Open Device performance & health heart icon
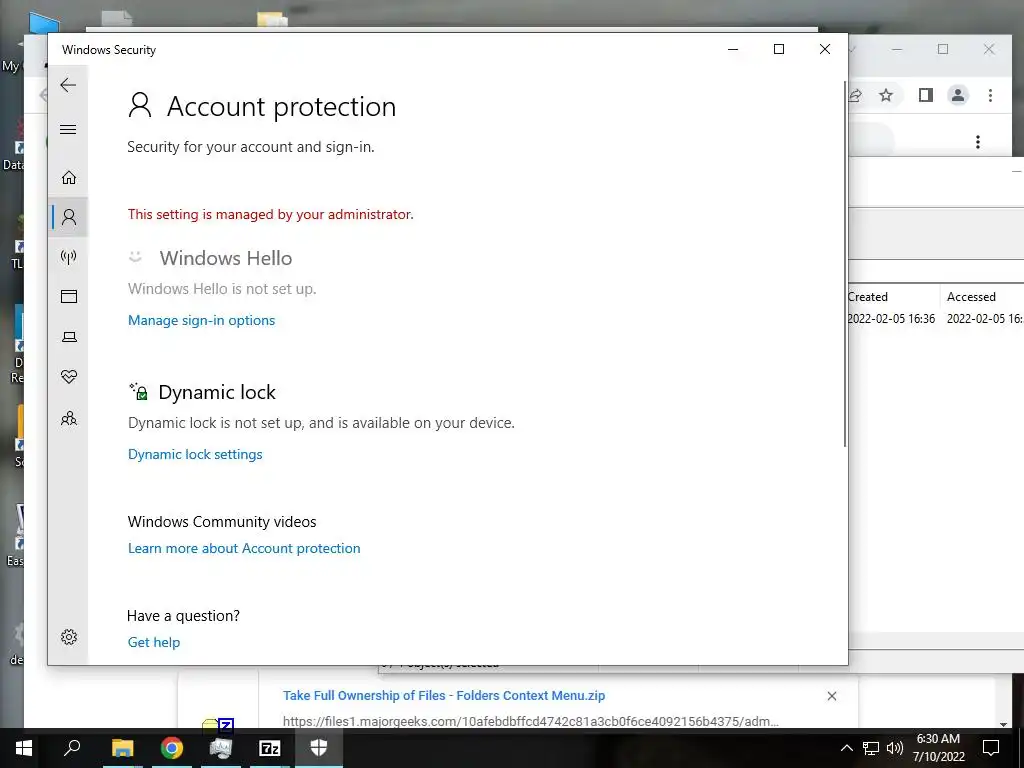The image size is (1024, 768). pos(69,377)
